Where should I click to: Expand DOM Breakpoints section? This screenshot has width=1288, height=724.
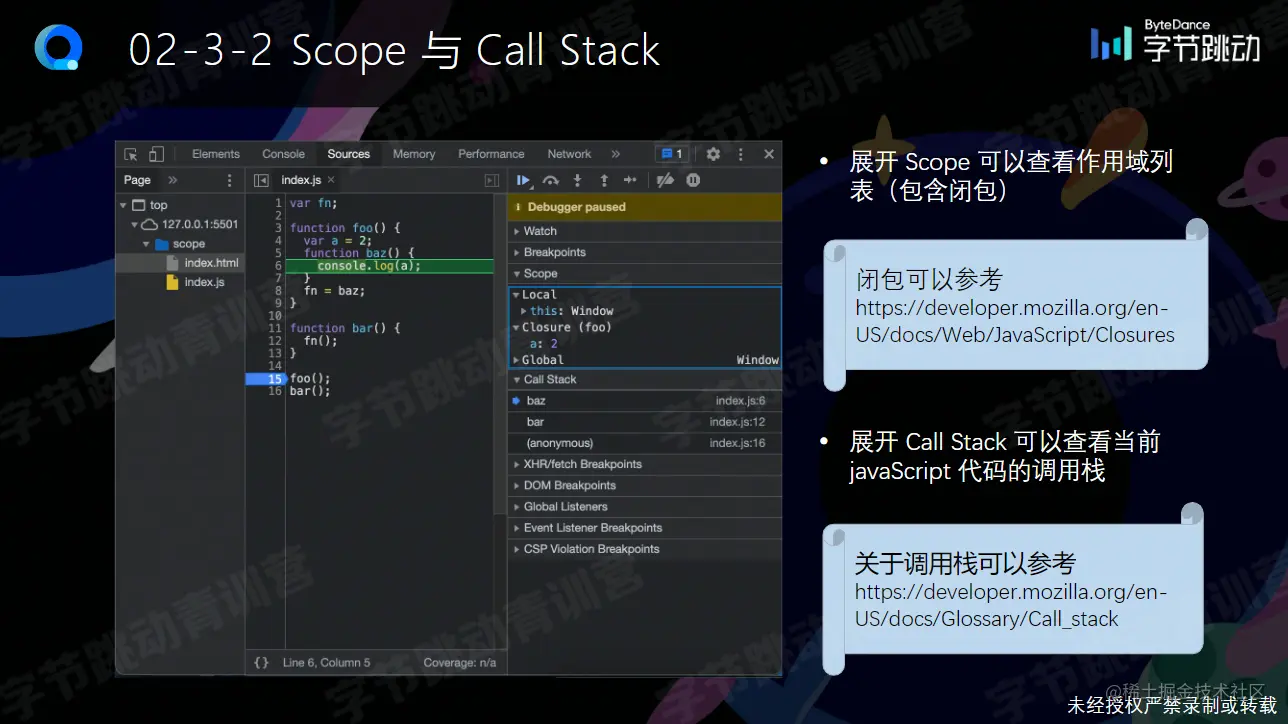coord(644,485)
